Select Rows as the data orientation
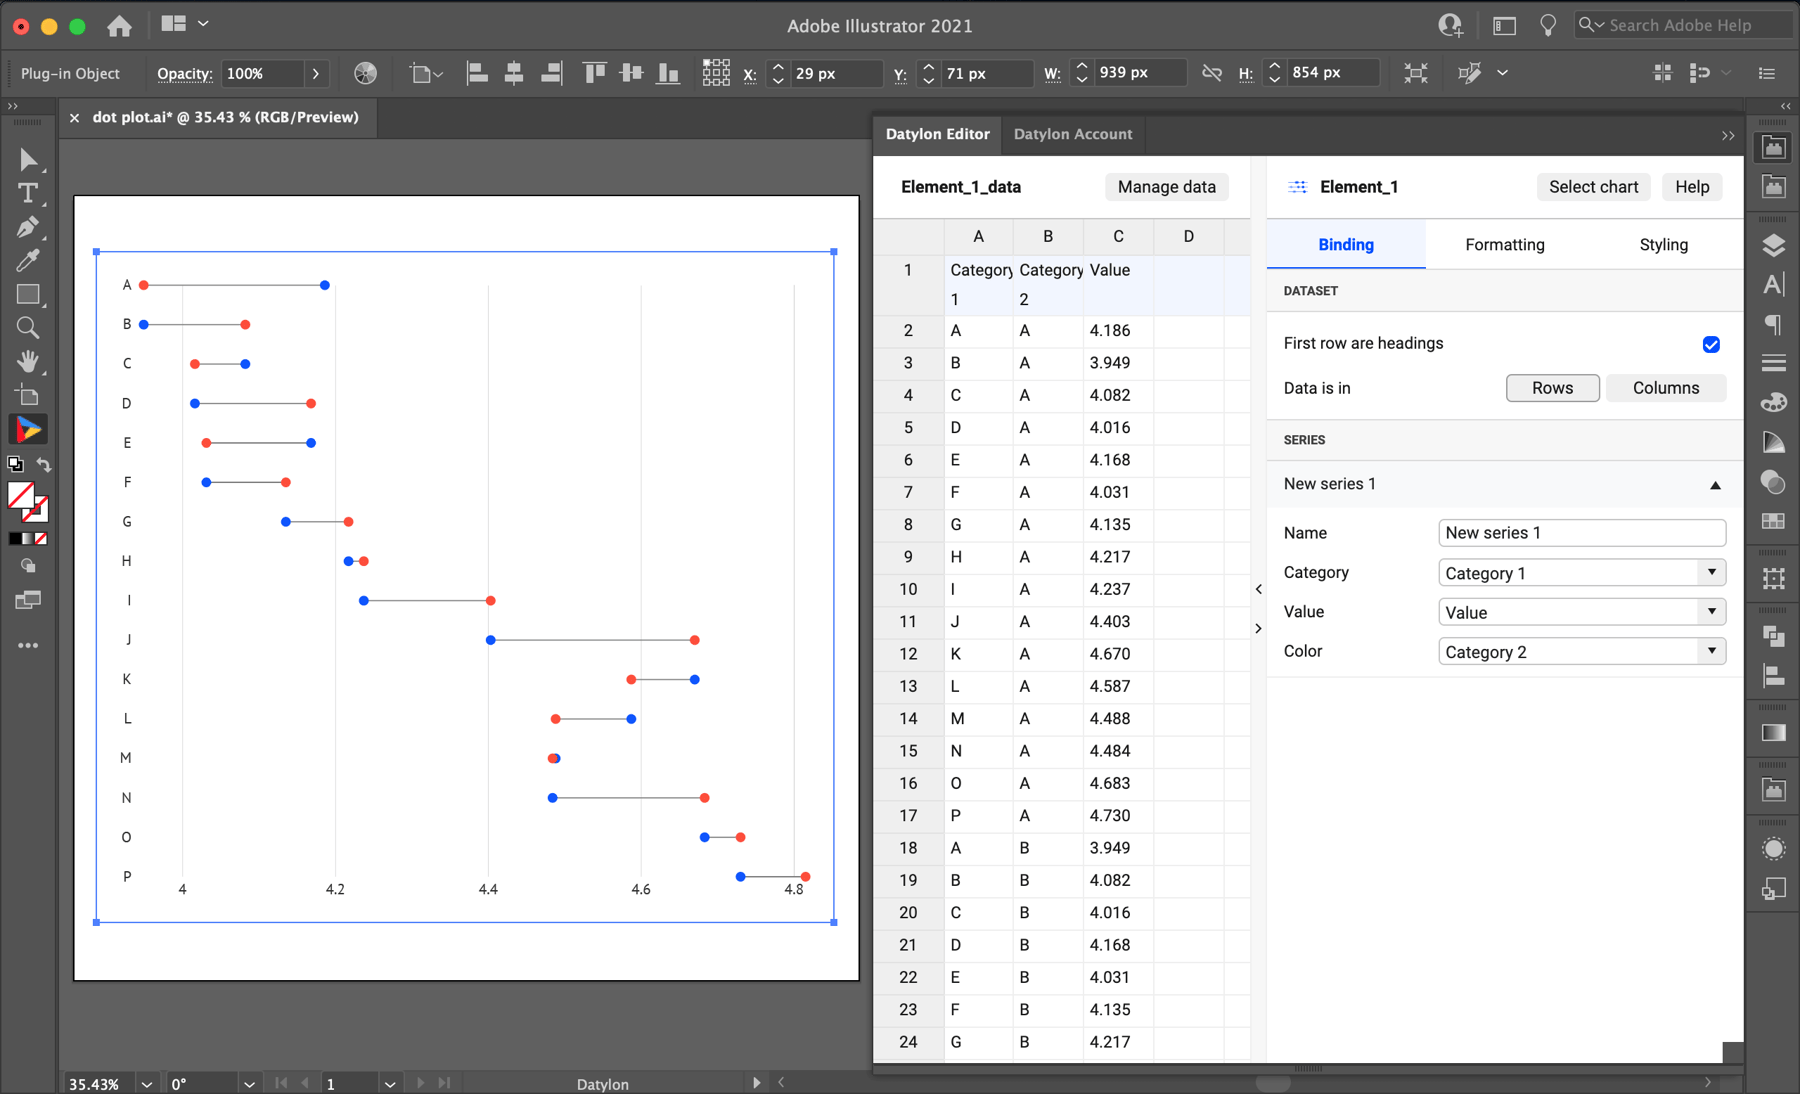Image resolution: width=1800 pixels, height=1094 pixels. pos(1552,388)
